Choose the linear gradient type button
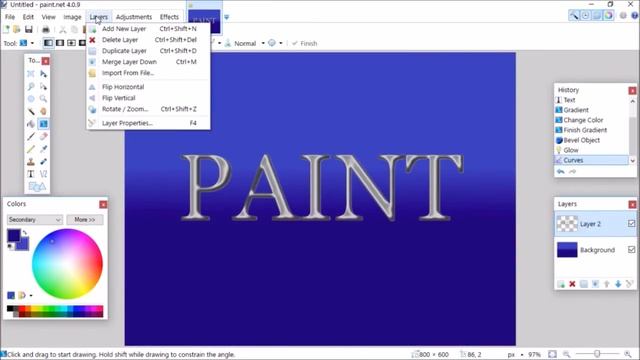640x360 pixels. click(x=48, y=43)
